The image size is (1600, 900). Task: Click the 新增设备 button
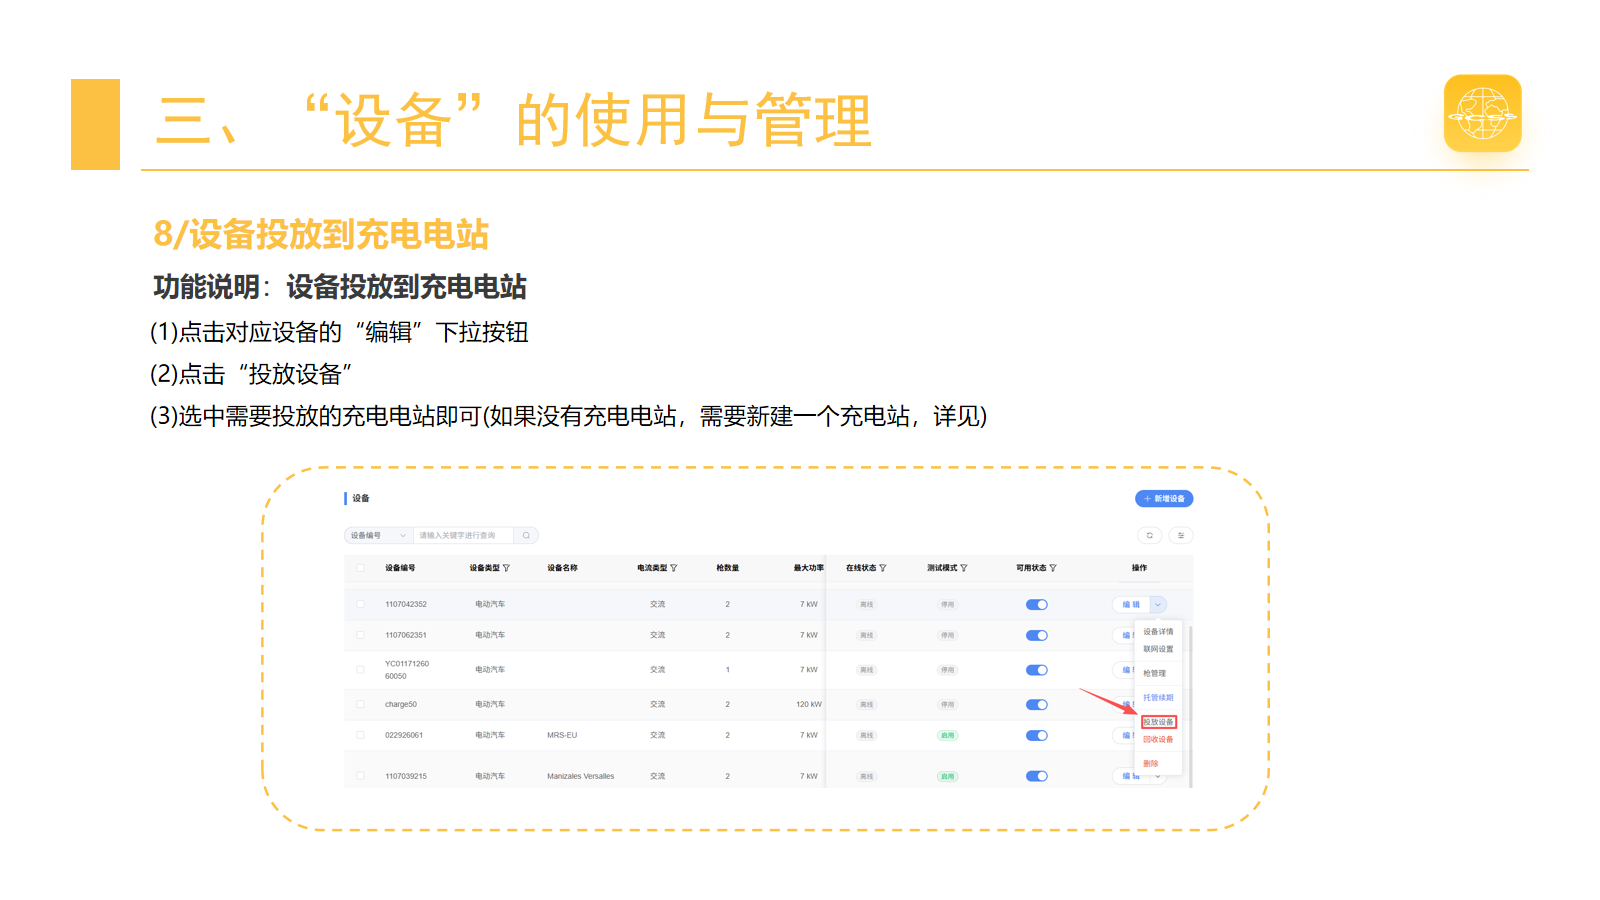[x=1164, y=498]
